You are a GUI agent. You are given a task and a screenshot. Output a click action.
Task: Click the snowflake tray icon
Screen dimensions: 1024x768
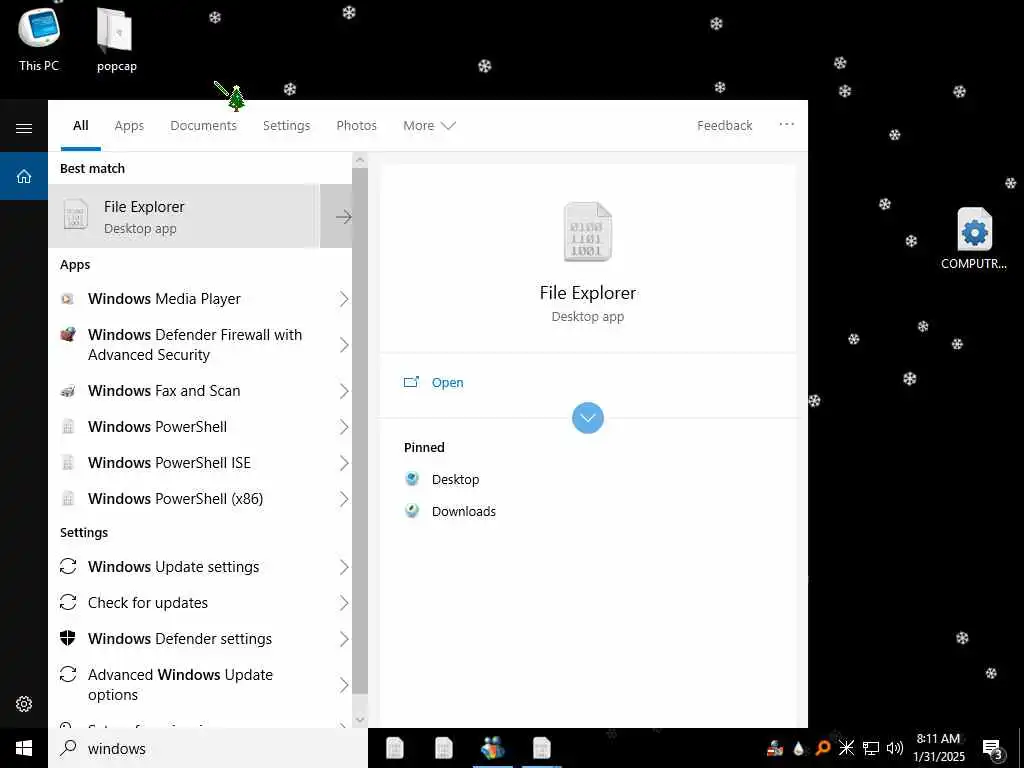click(846, 748)
